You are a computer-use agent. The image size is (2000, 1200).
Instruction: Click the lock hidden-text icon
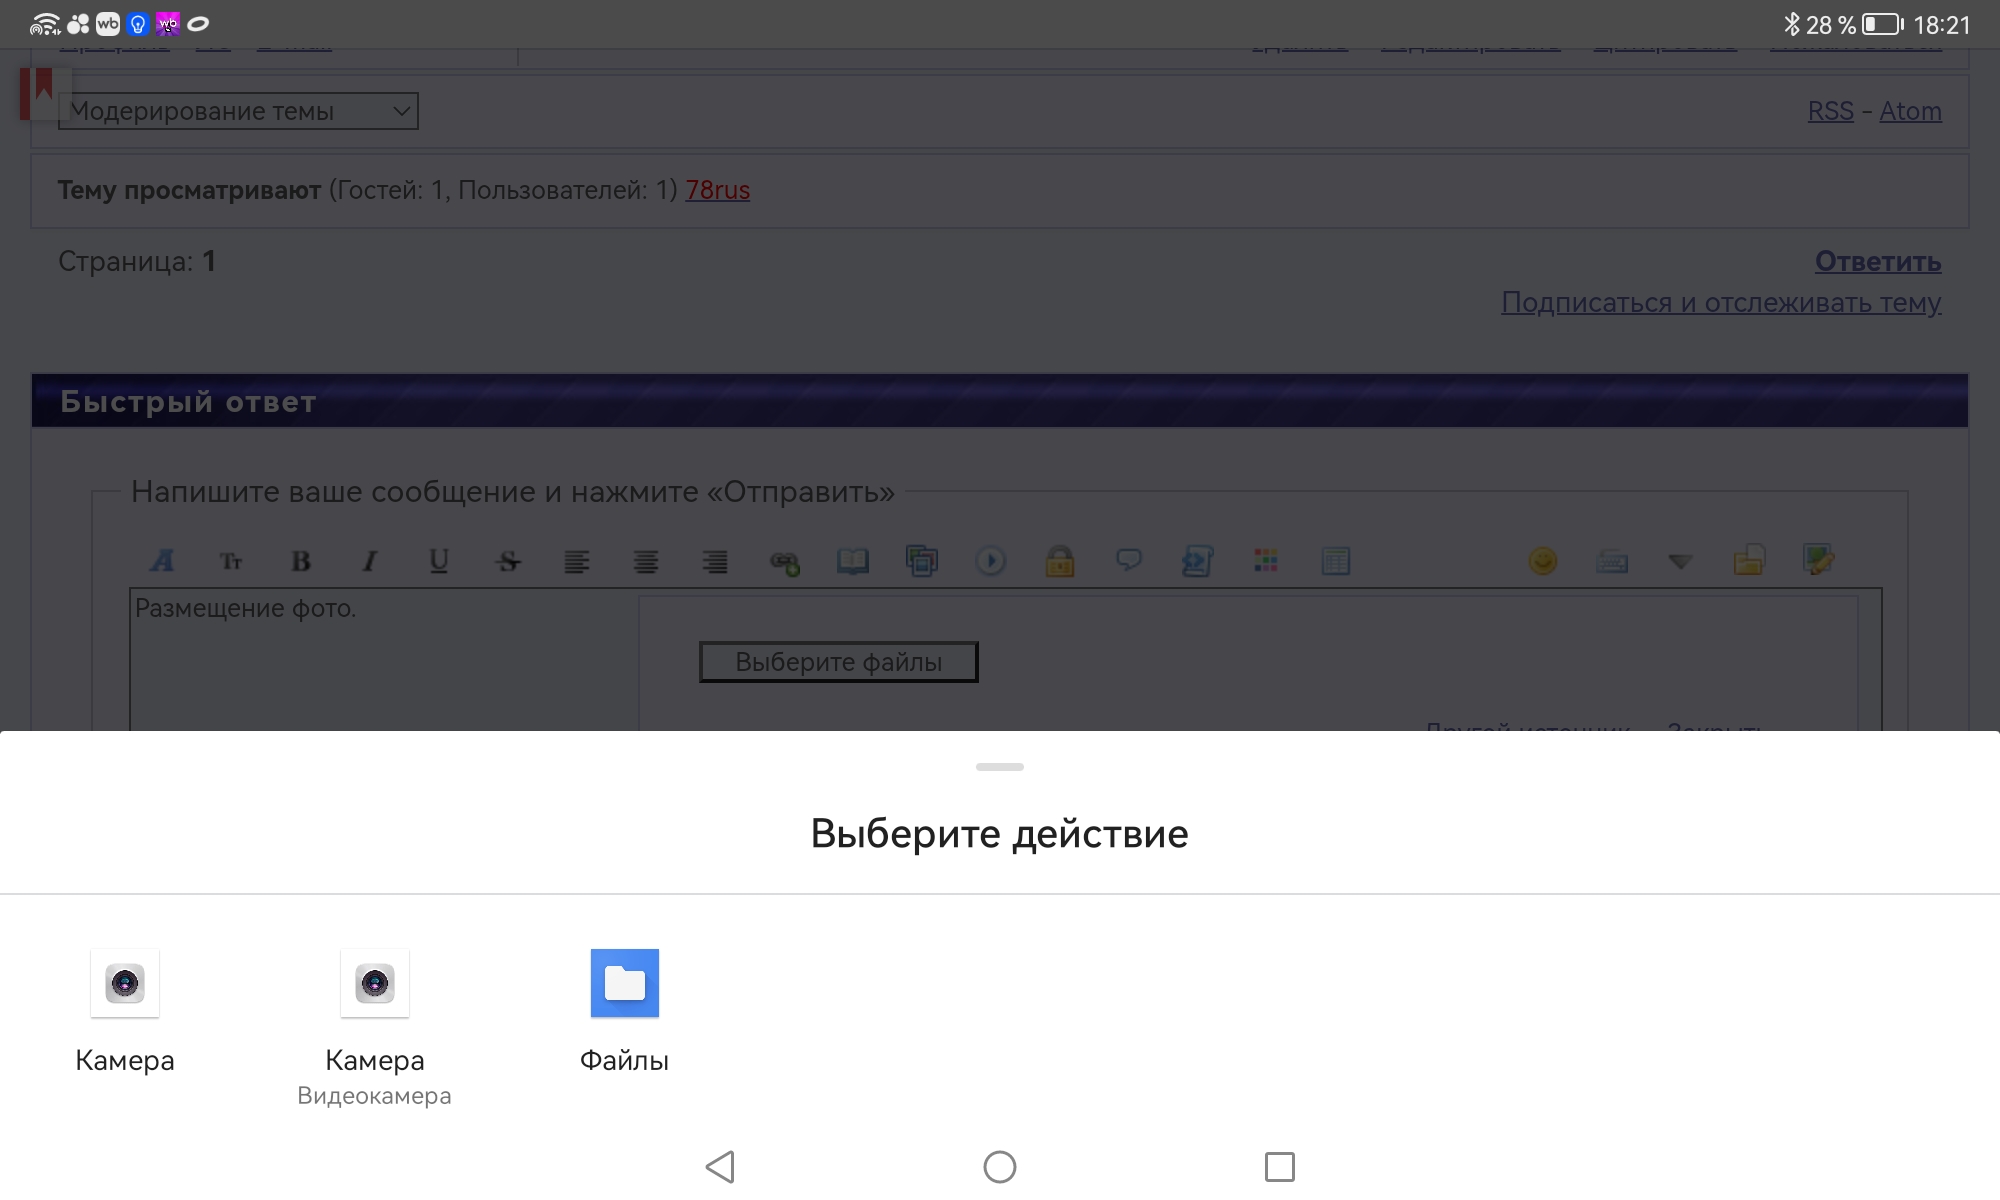tap(1060, 561)
